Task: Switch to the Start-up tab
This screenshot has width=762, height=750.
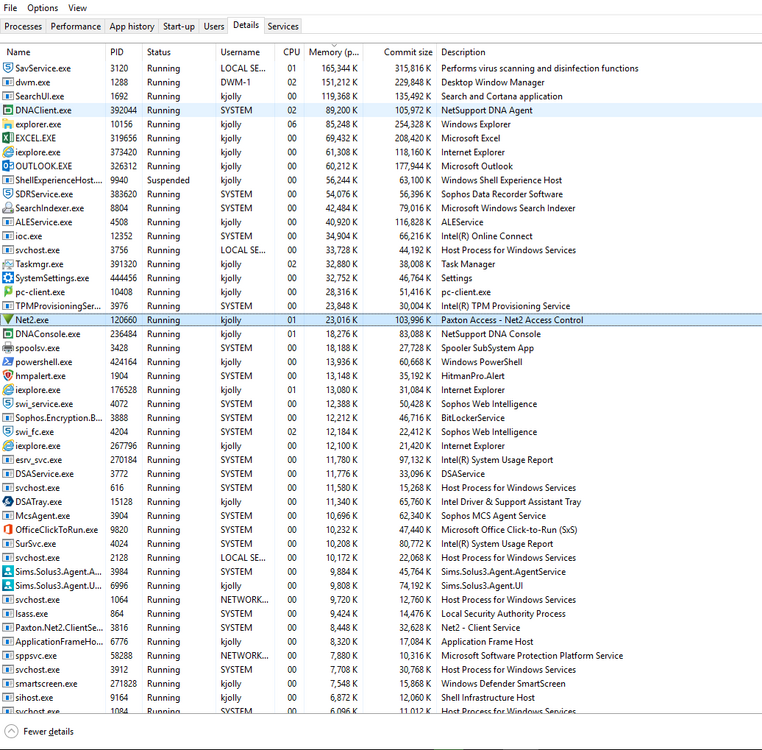Action: tap(179, 26)
